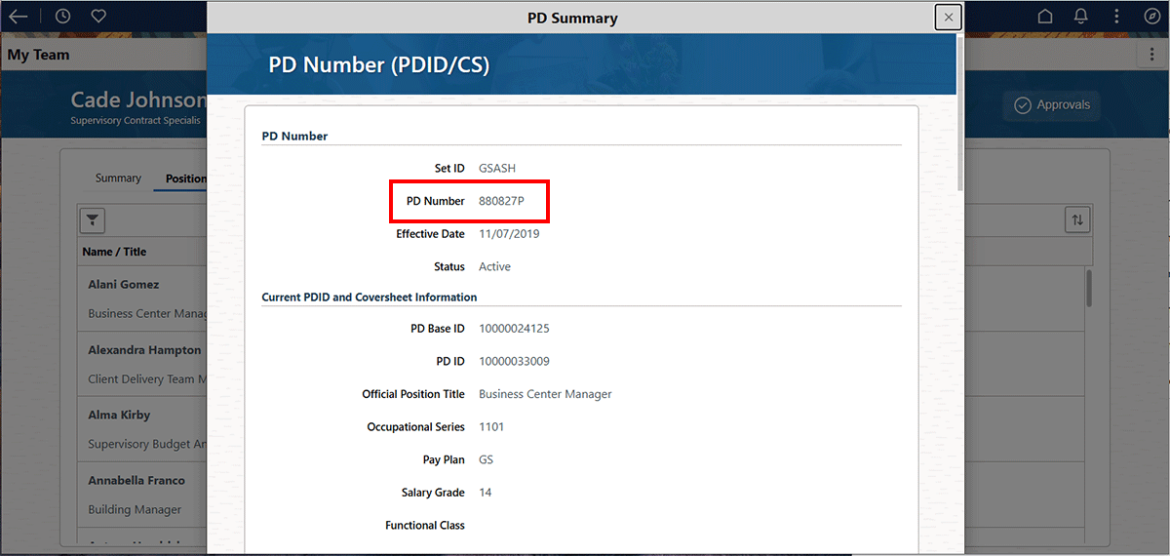Click the Cade Johnson name header
Viewport: 1170px width, 556px height.
tap(139, 100)
